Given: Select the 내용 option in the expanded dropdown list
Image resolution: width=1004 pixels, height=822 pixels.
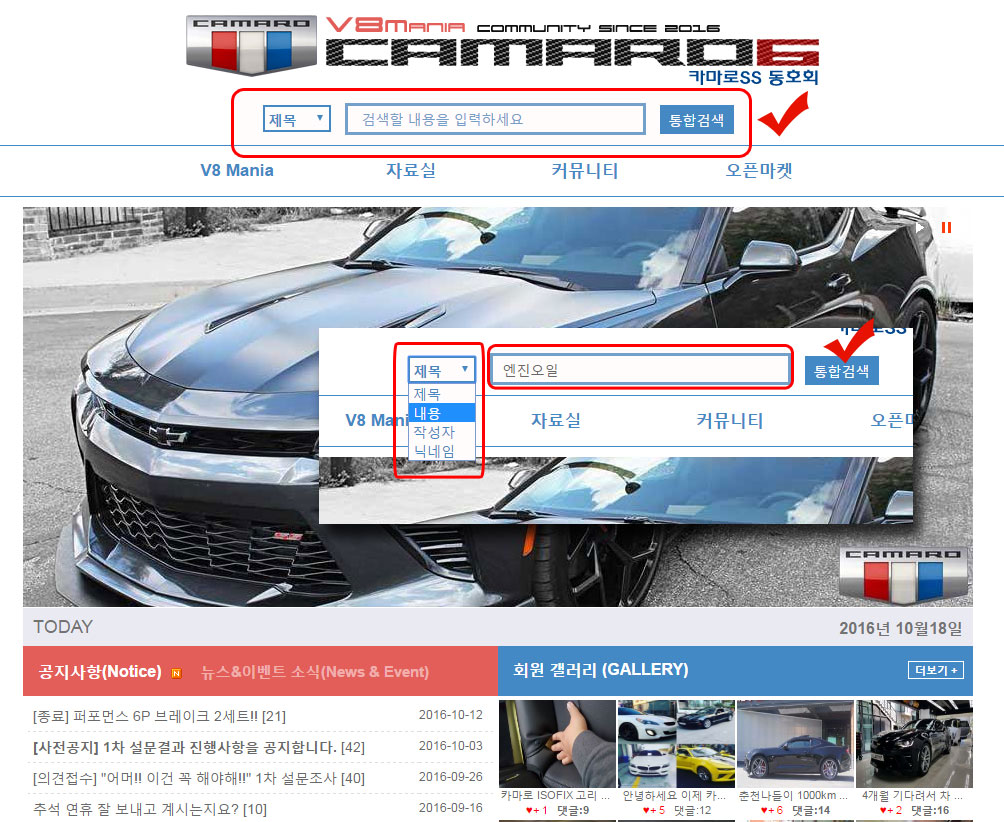Looking at the screenshot, I should coord(442,413).
